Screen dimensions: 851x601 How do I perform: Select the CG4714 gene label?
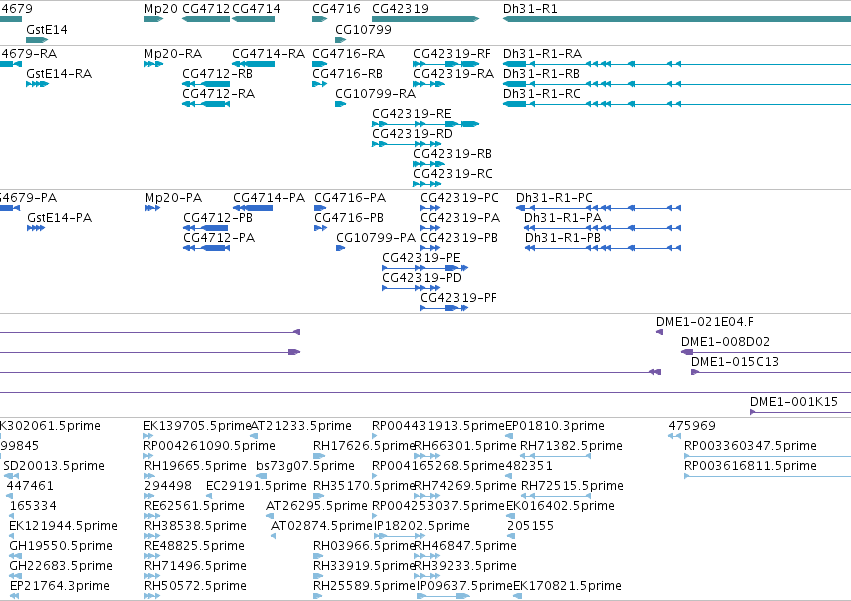click(x=256, y=9)
